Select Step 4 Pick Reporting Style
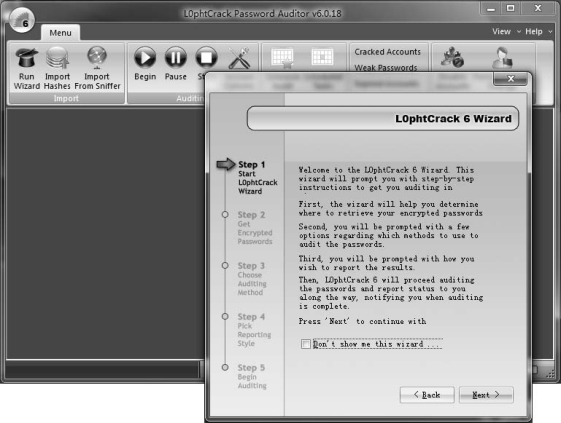This screenshot has width=561, height=423. 254,330
